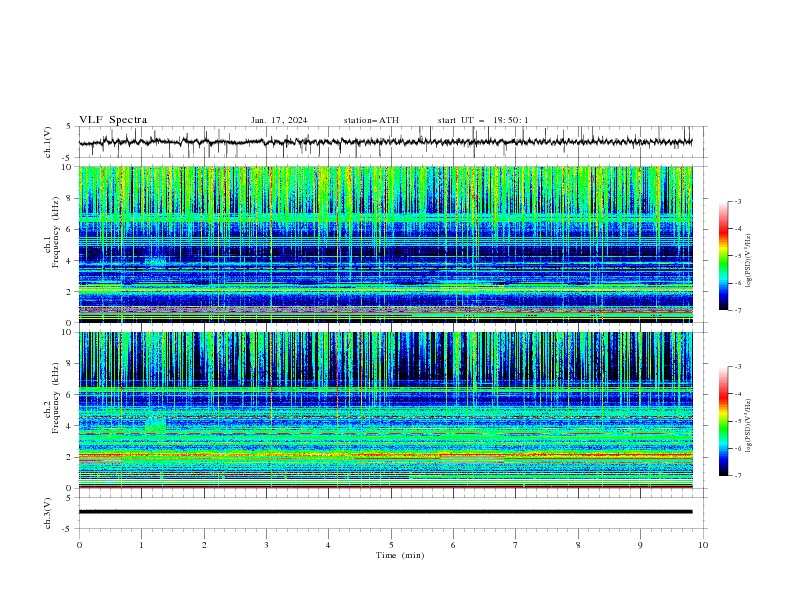Click the "10" kHz tick on ch.1 frequency axis
The image size is (792, 612).
click(x=68, y=167)
